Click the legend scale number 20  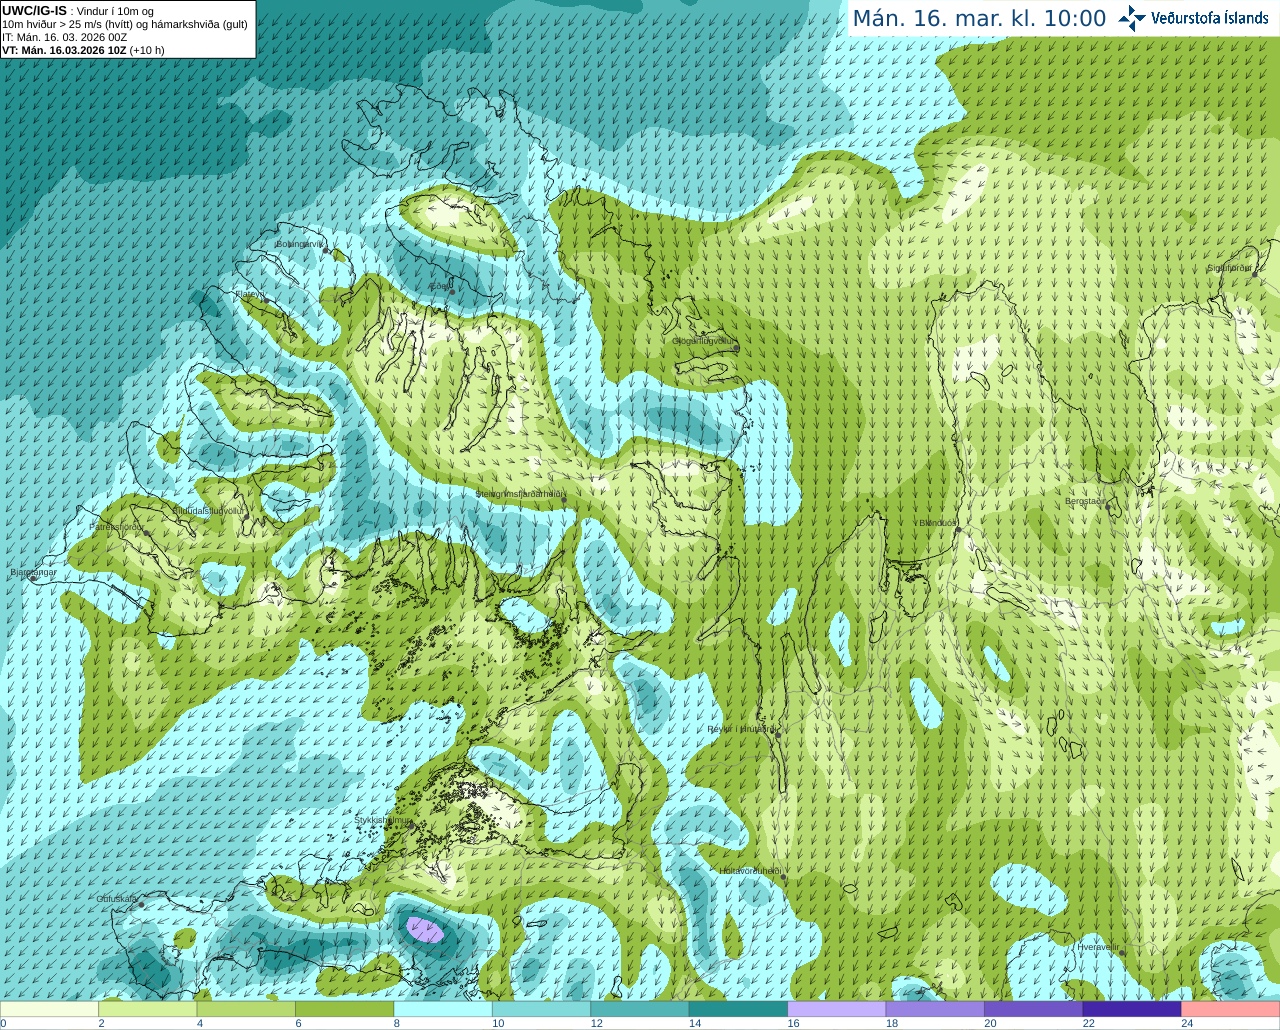(x=990, y=1023)
